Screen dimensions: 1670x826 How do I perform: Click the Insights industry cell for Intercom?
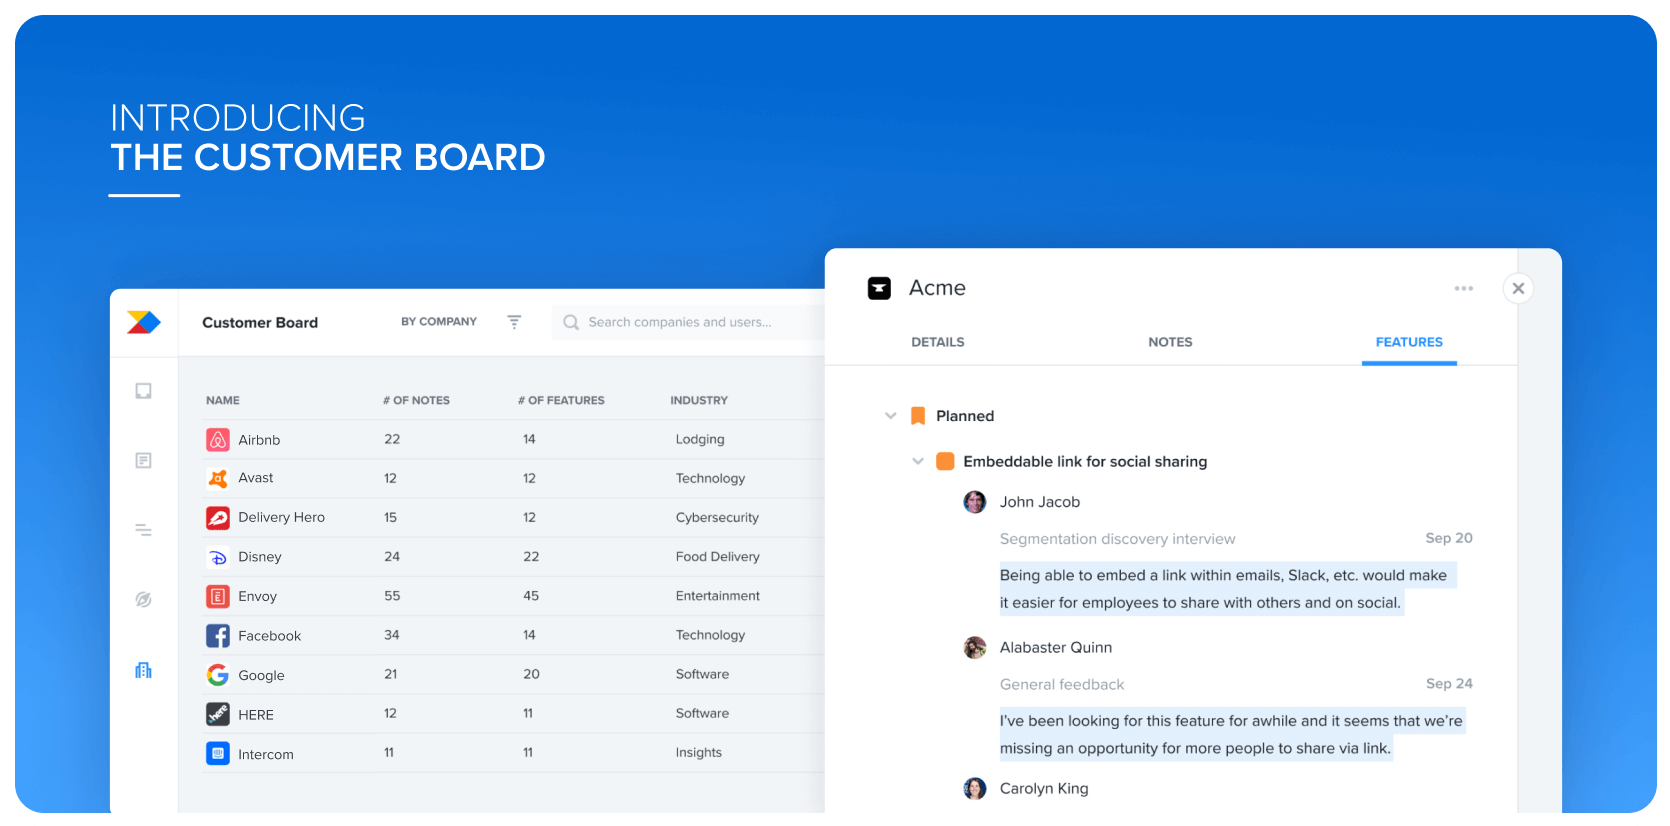point(698,753)
